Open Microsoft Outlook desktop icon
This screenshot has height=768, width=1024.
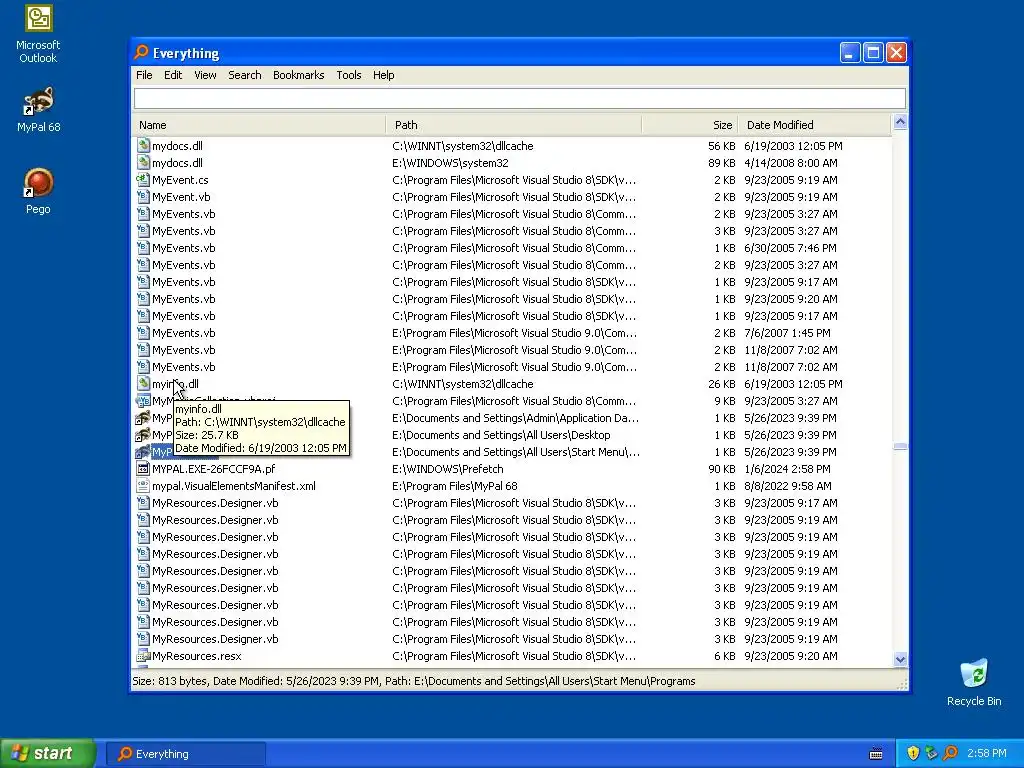coord(38,34)
